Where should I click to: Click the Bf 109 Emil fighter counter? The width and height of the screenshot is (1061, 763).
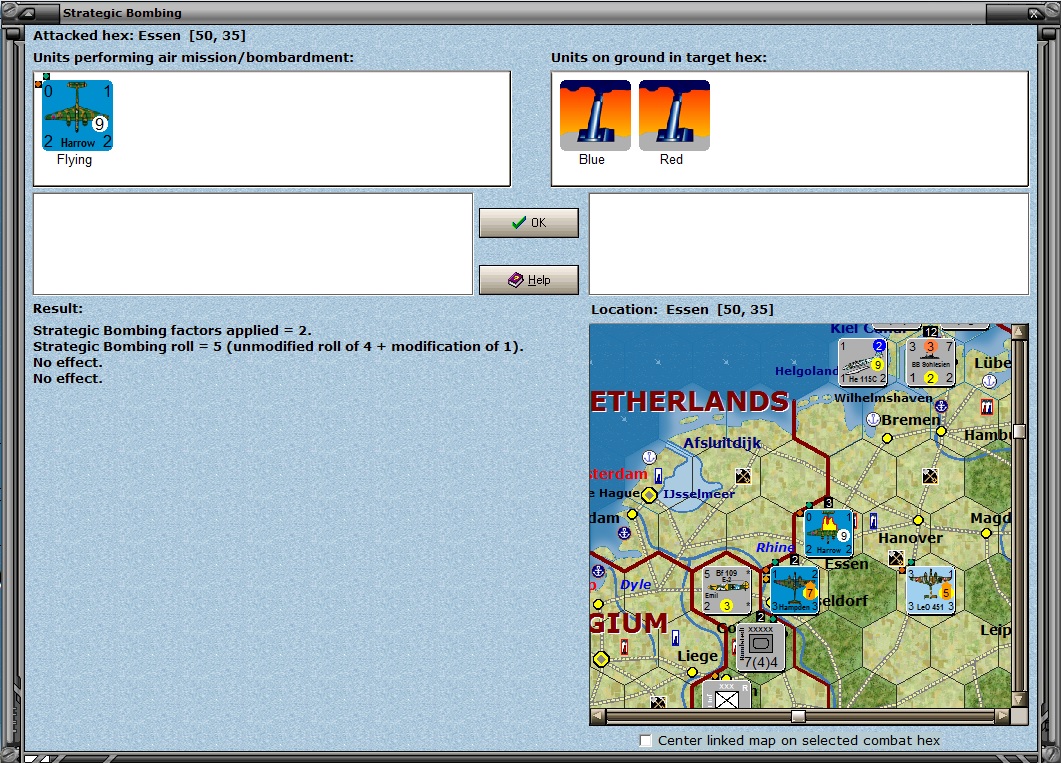coord(727,590)
